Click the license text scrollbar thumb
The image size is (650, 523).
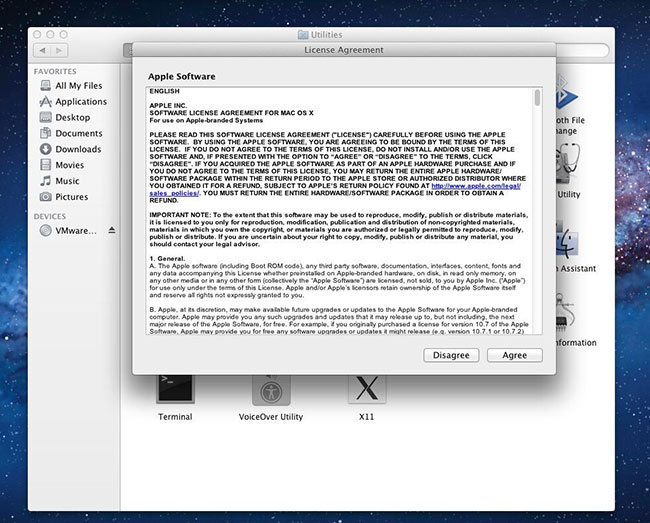click(537, 98)
